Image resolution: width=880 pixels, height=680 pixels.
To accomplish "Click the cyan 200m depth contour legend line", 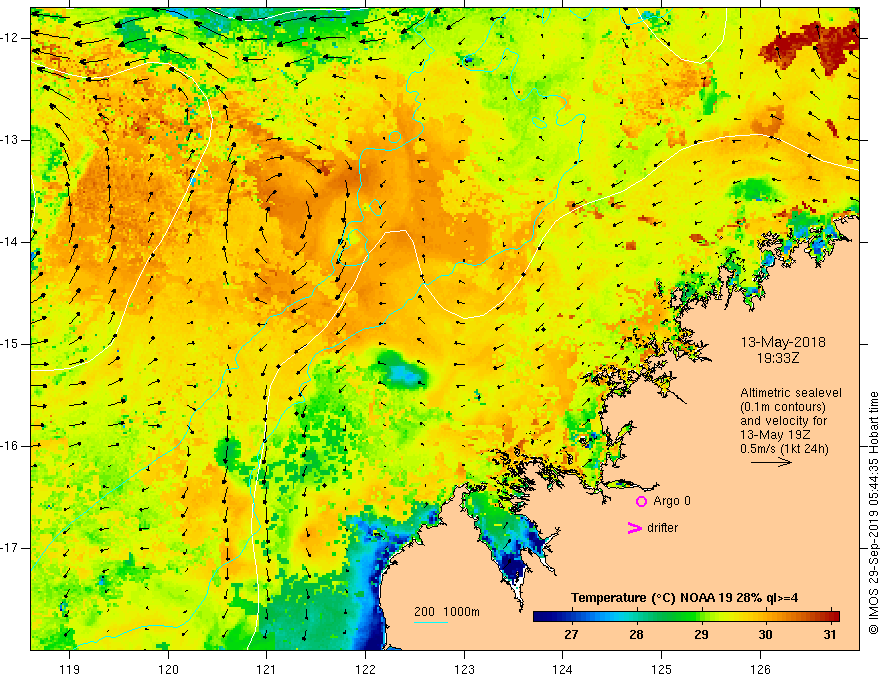I will coord(430,622).
